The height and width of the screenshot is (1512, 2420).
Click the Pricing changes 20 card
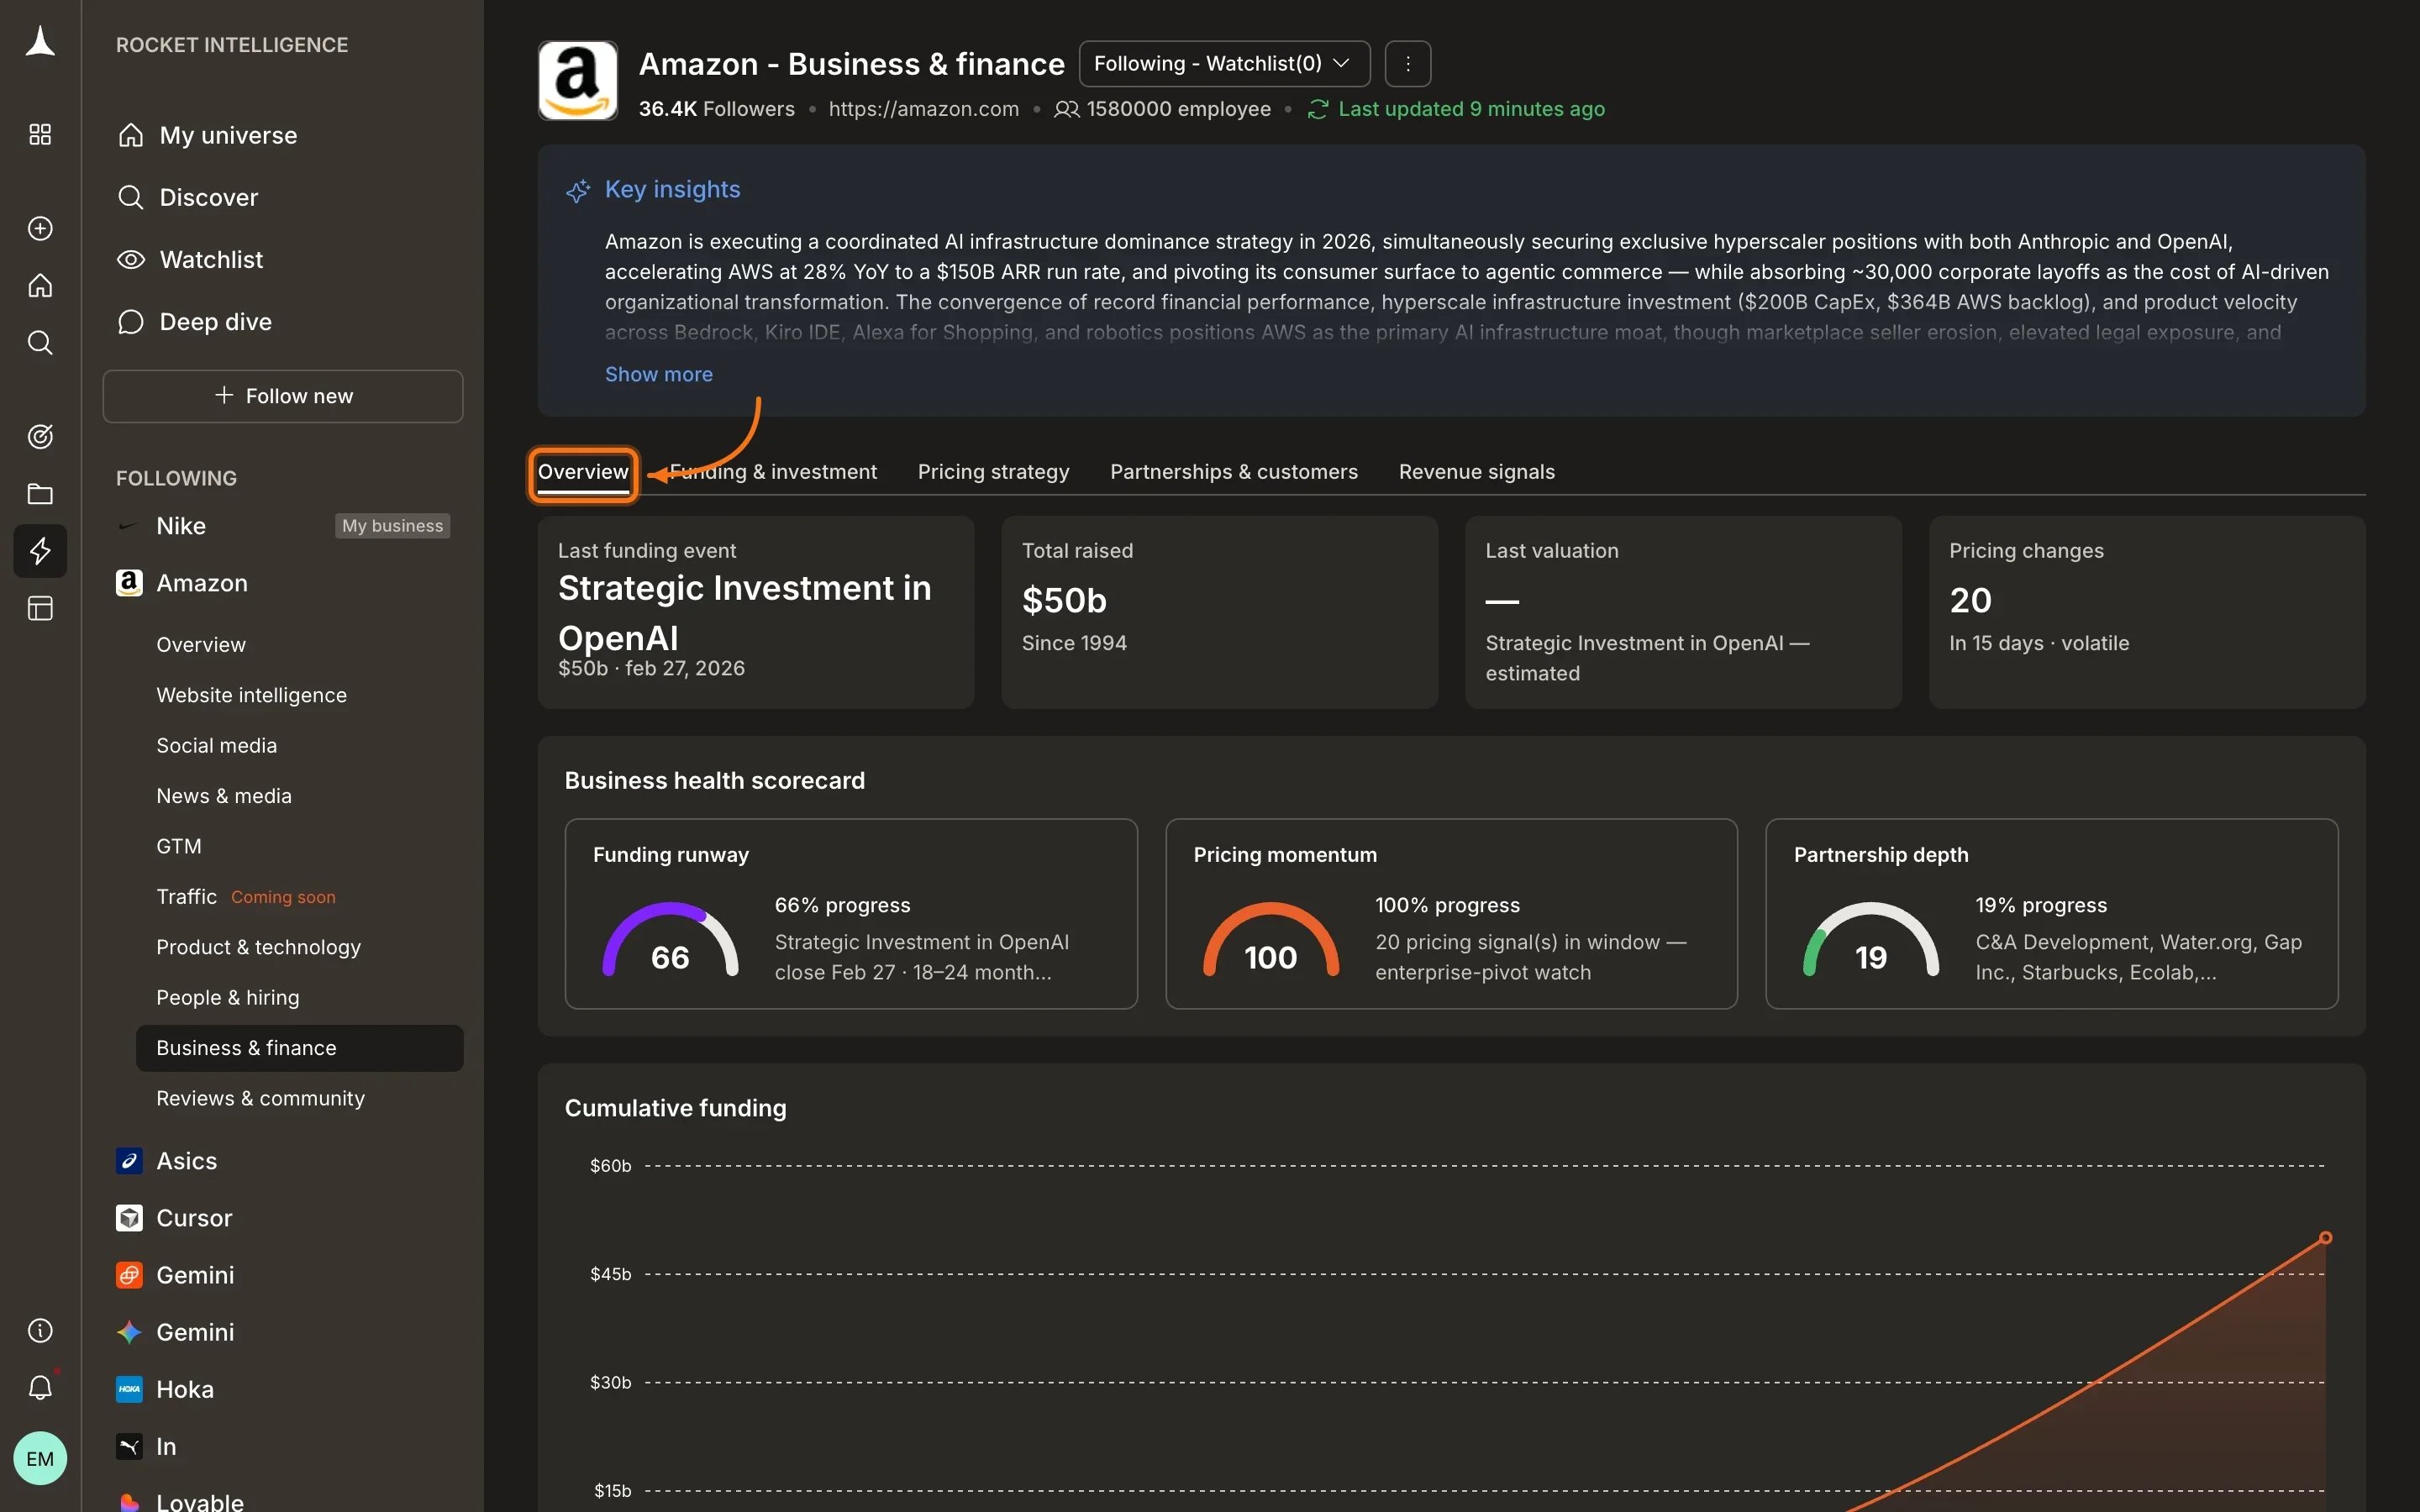click(x=2147, y=612)
